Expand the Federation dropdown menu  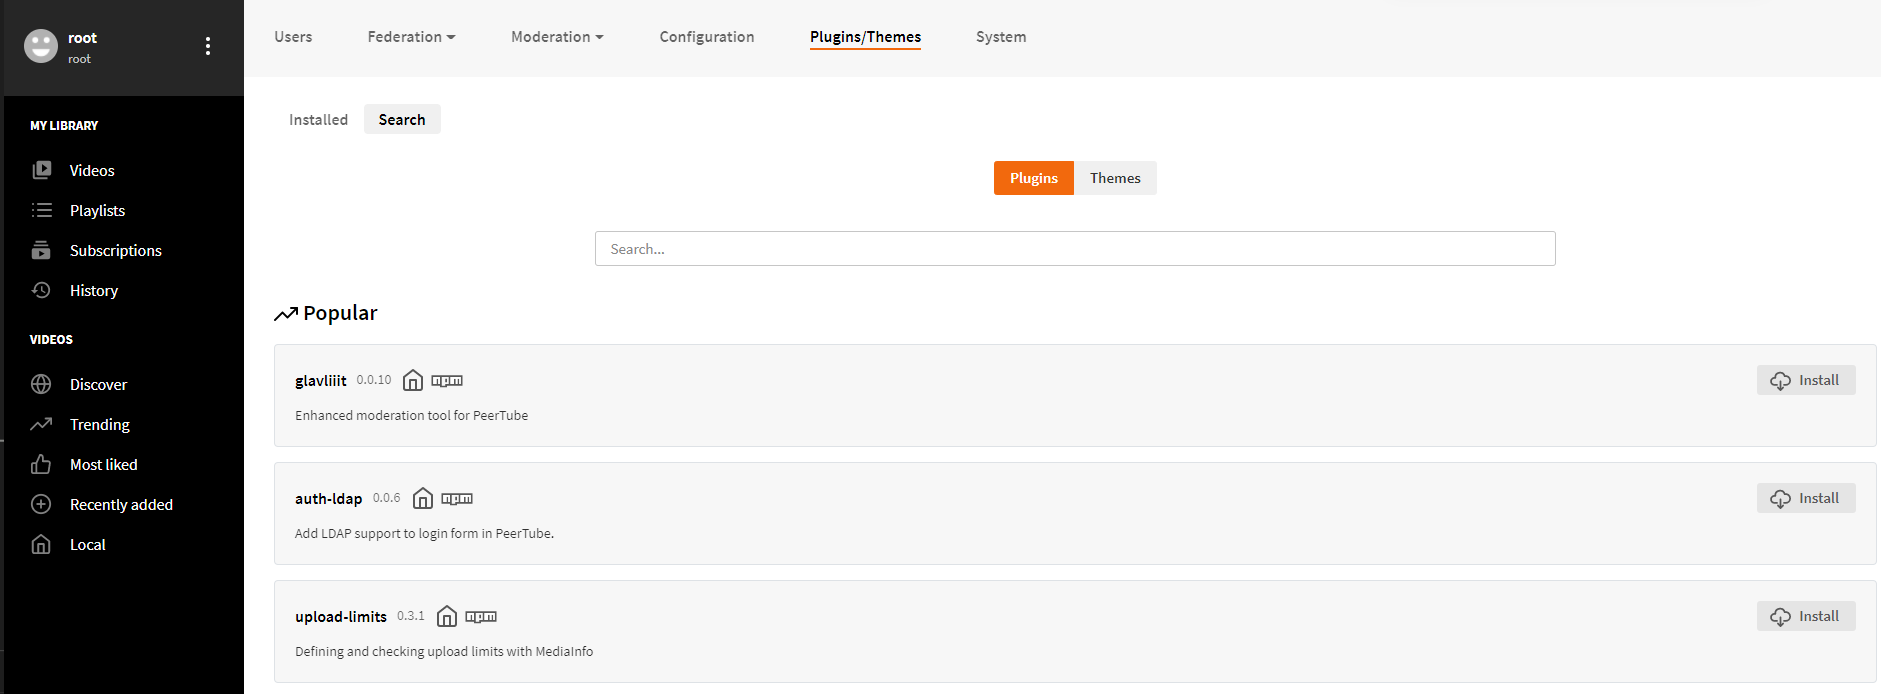click(x=411, y=37)
